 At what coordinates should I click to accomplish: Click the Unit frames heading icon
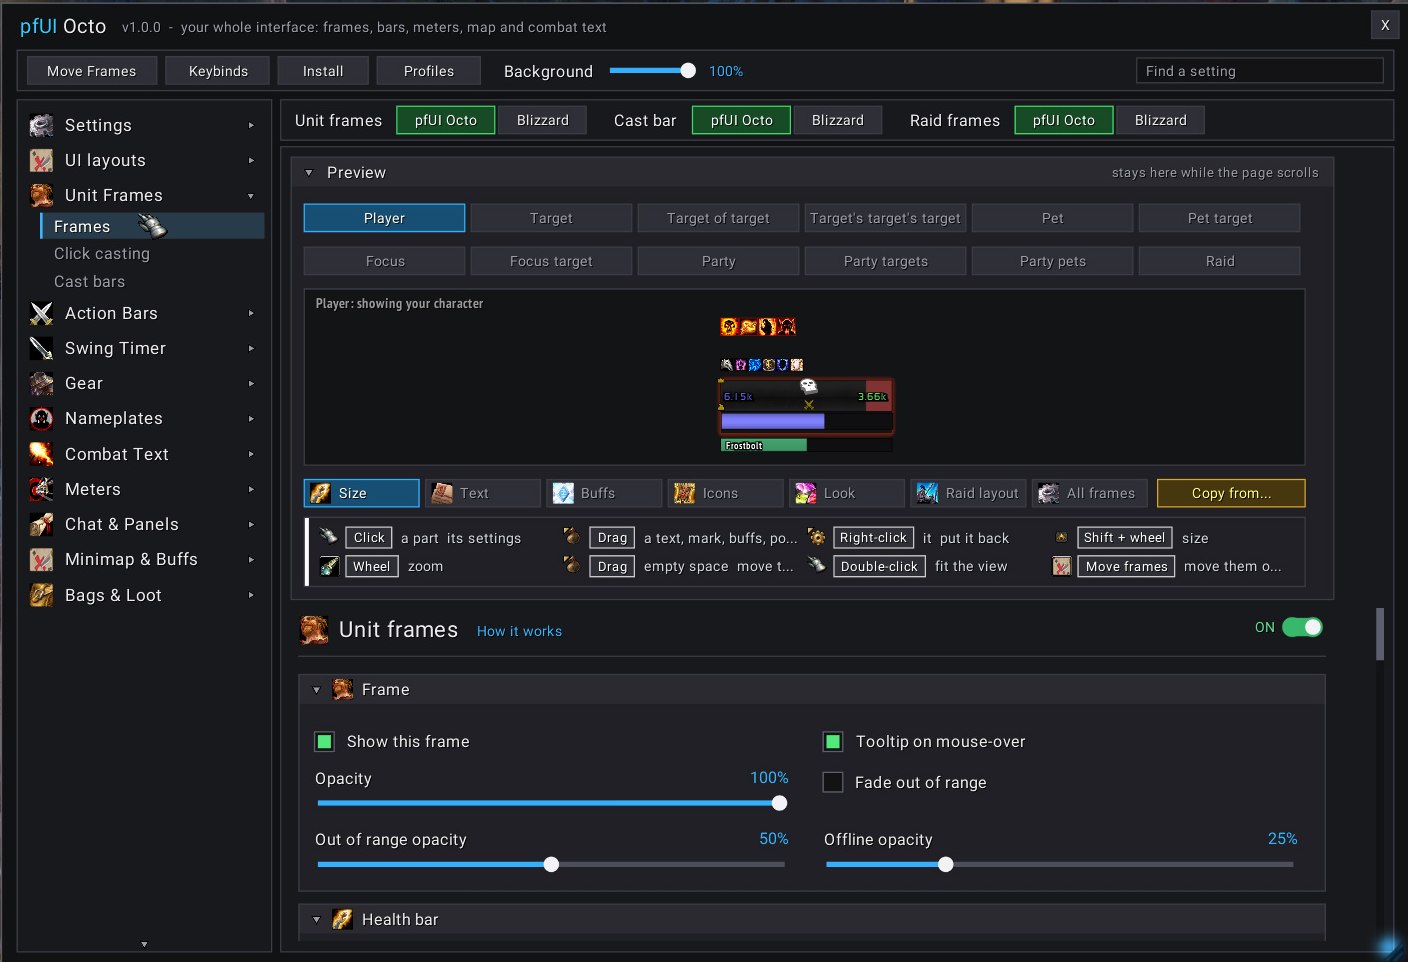(x=314, y=630)
